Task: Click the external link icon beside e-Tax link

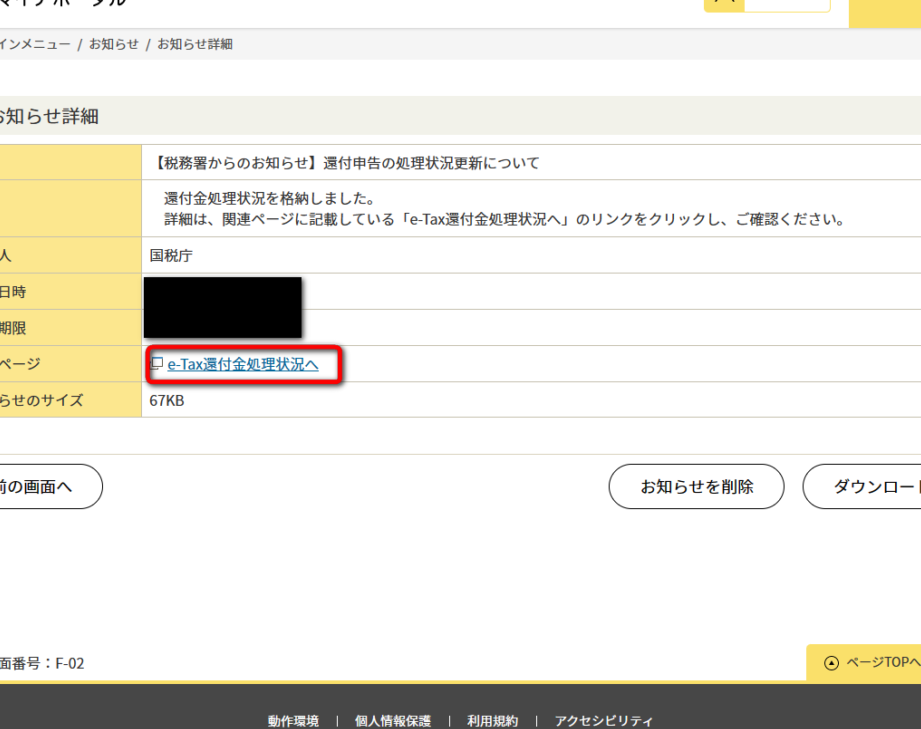Action: pyautogui.click(x=156, y=364)
